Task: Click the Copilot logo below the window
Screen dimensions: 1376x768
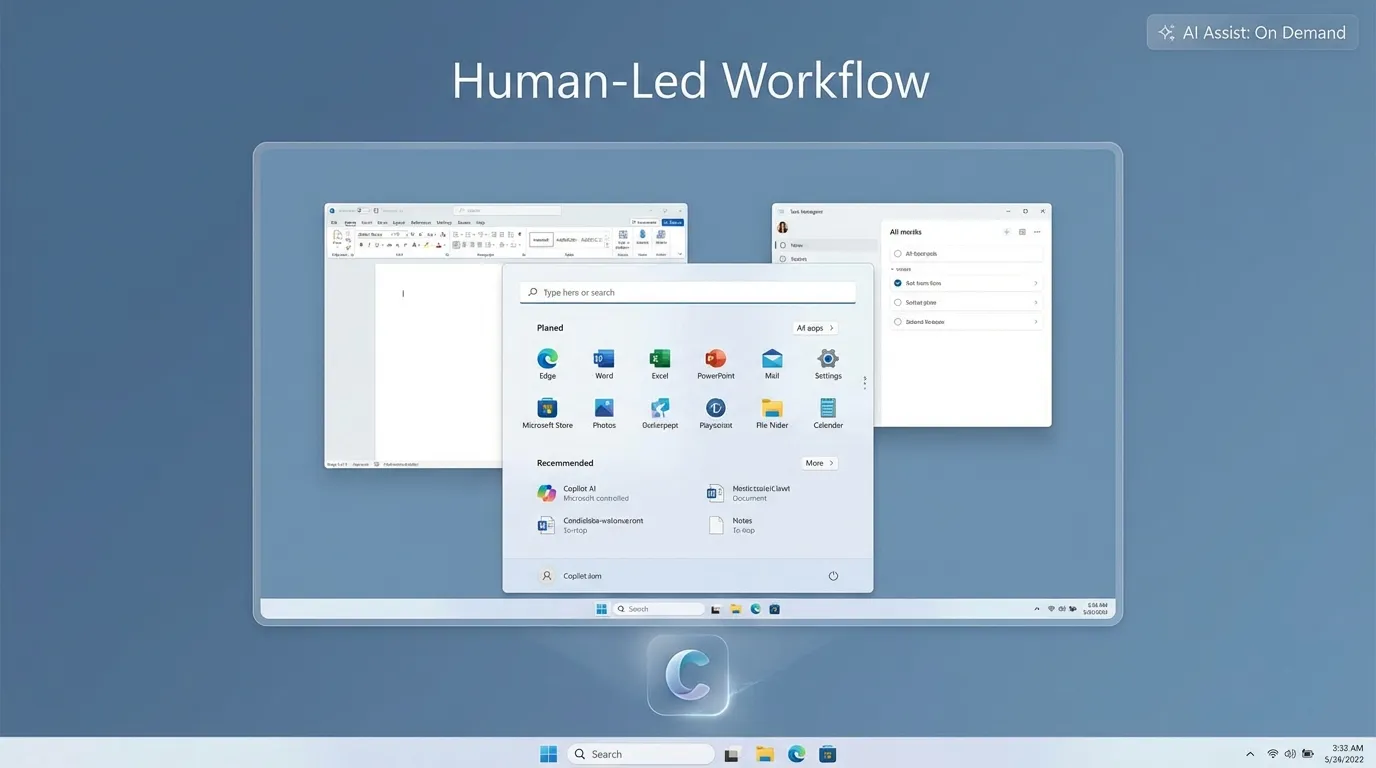Action: point(688,675)
